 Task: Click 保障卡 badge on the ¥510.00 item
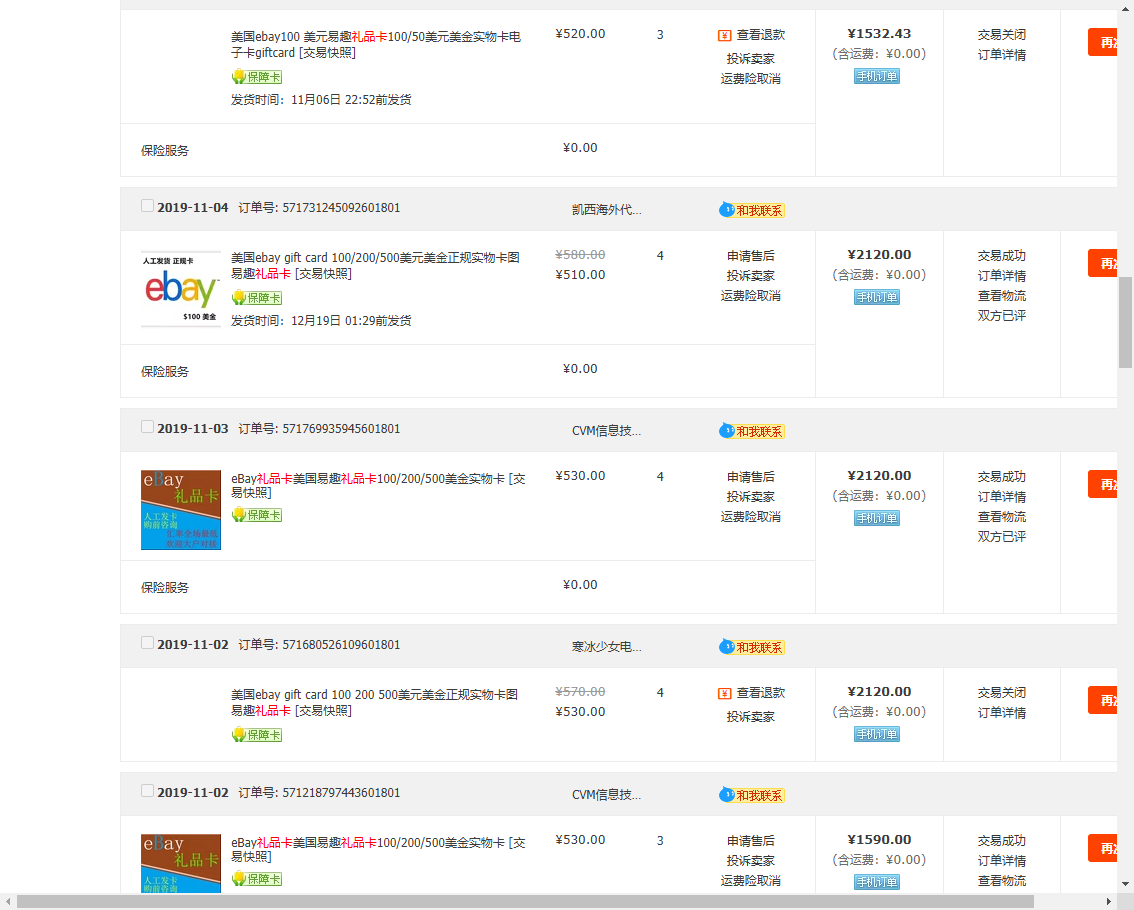[x=257, y=298]
